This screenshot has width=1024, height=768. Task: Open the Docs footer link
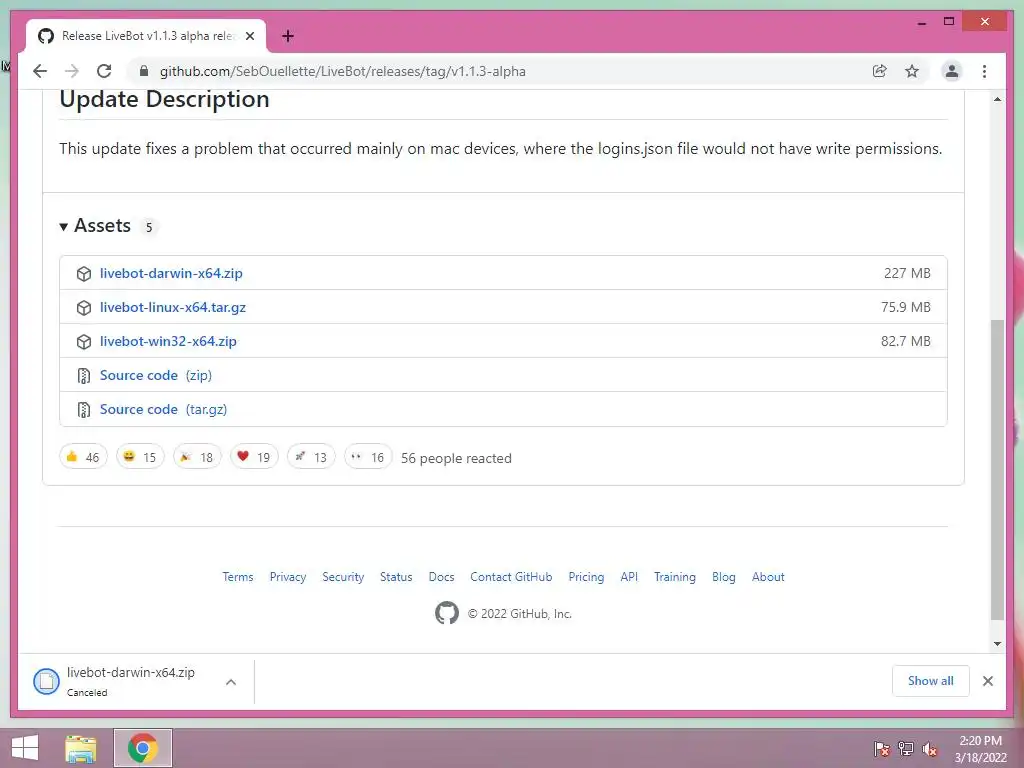(441, 577)
